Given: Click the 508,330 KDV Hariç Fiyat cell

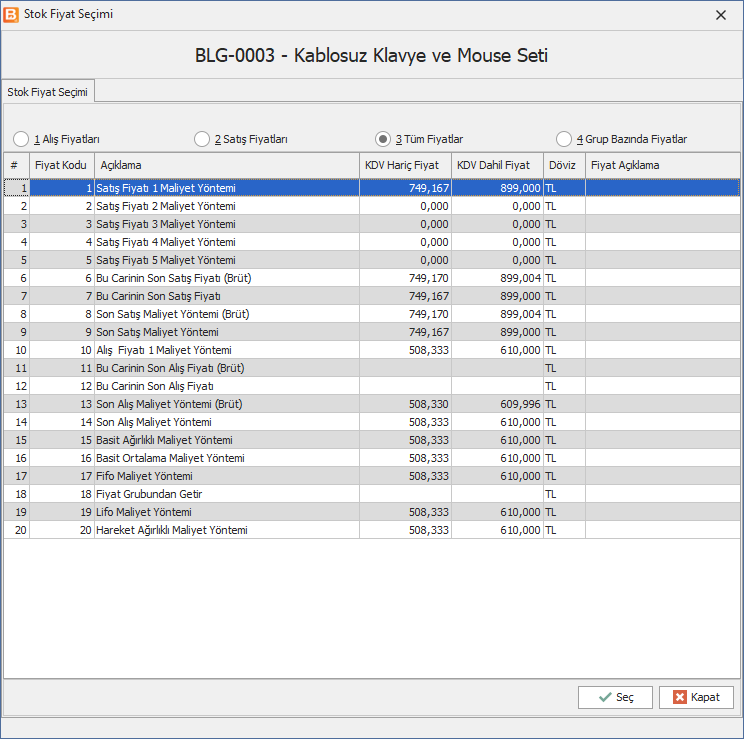Looking at the screenshot, I should tap(405, 404).
